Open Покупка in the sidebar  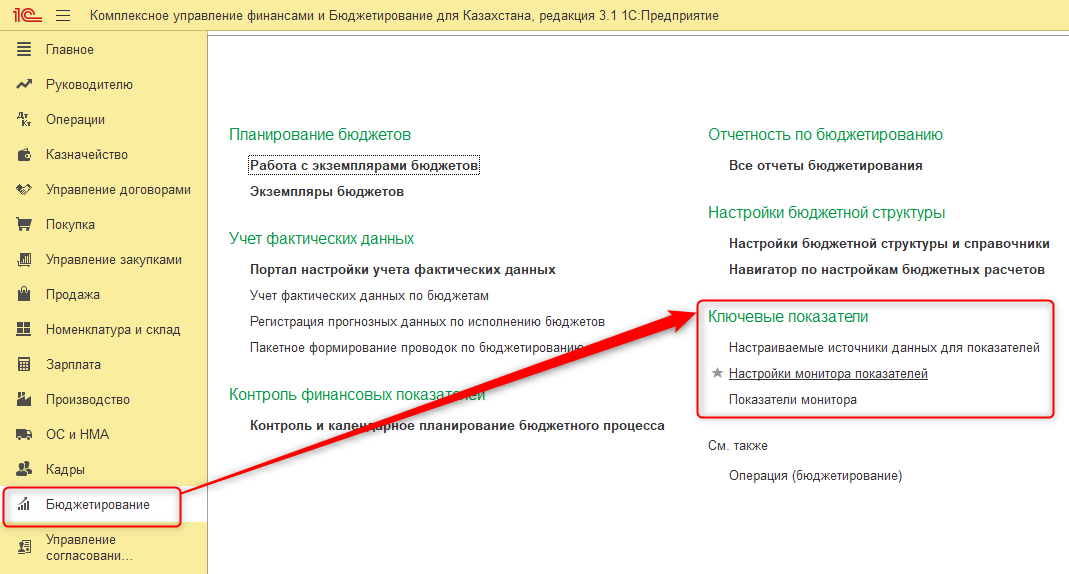coord(70,224)
